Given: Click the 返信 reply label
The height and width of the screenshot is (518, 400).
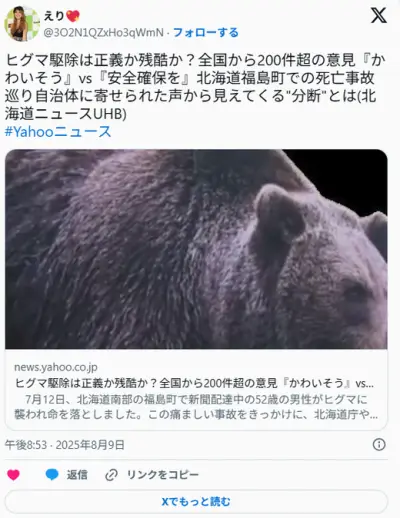Looking at the screenshot, I should click(x=77, y=475).
